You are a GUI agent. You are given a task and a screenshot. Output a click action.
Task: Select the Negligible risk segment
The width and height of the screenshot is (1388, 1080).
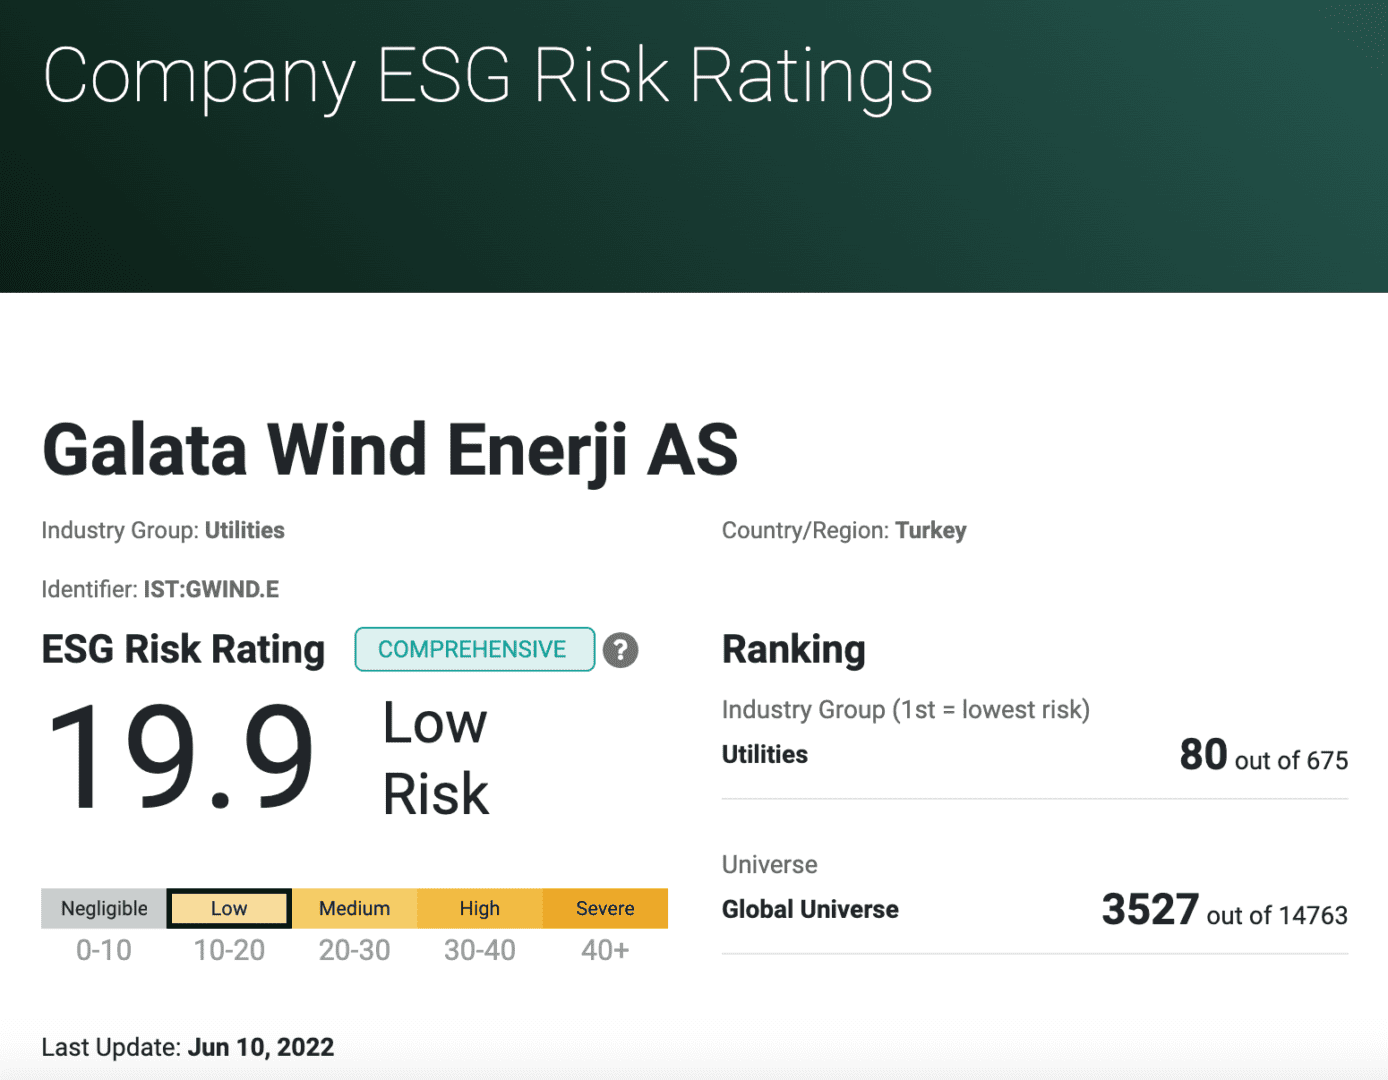[104, 908]
